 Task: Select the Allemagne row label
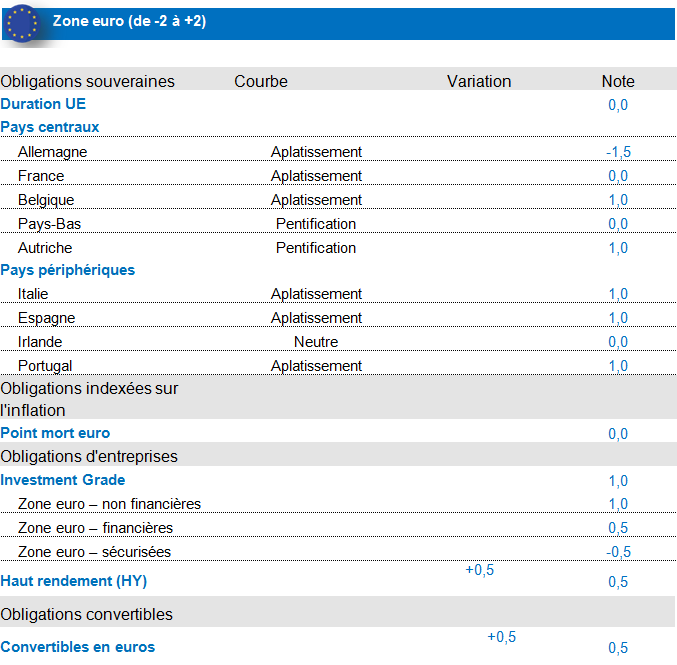[52, 152]
